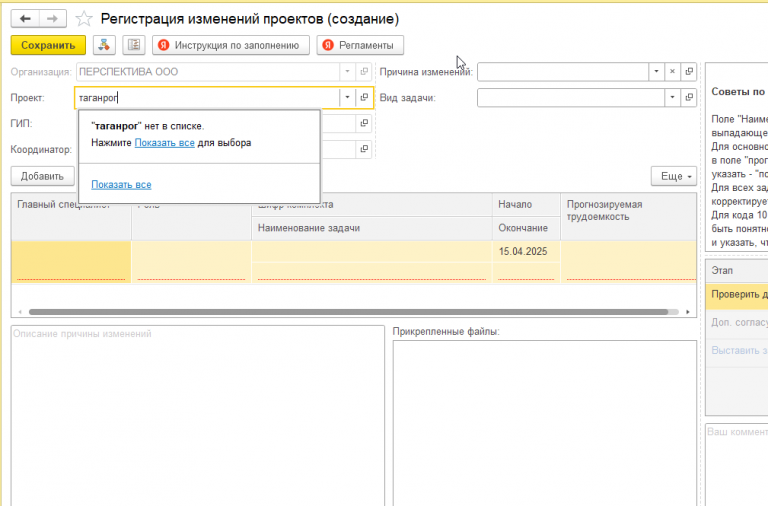
Task: Save the document with Сохранить
Action: (48, 45)
